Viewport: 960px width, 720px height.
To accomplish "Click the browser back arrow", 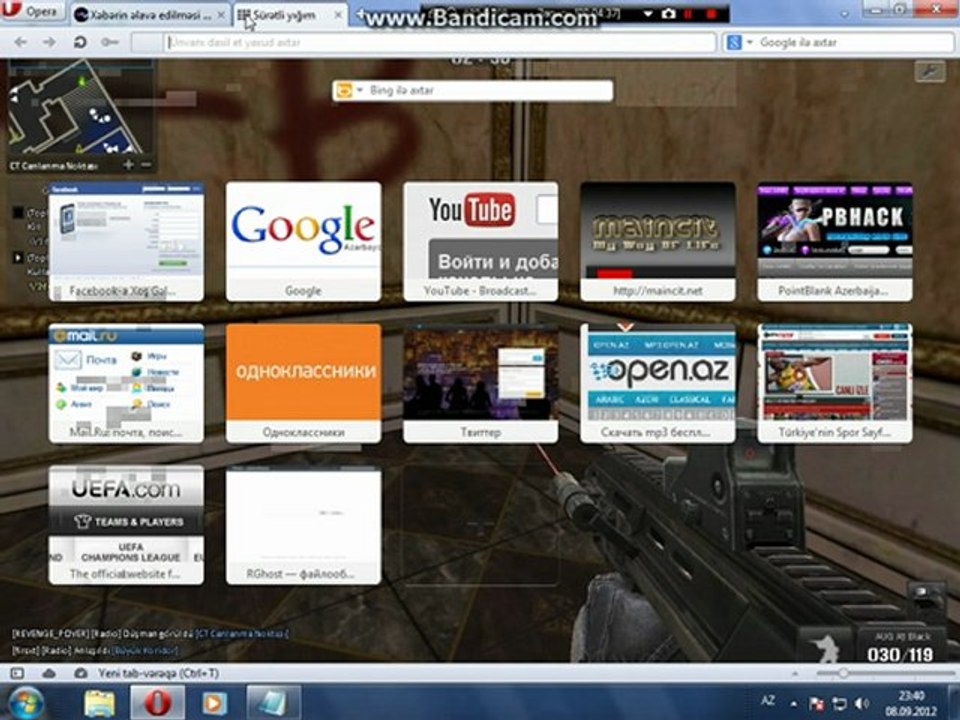I will point(20,42).
